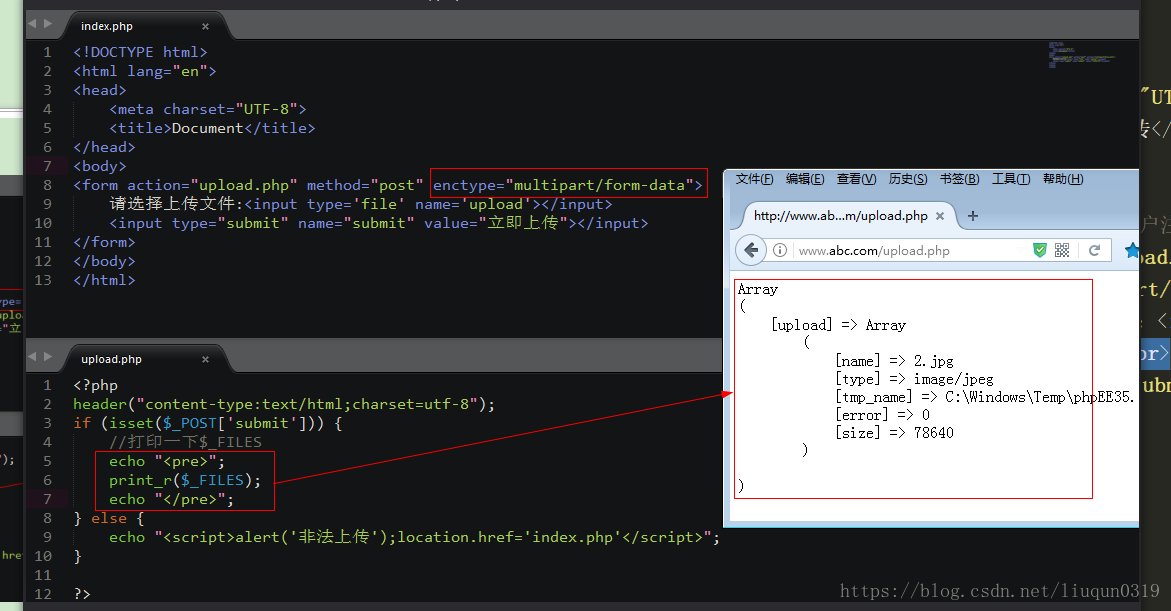The height and width of the screenshot is (611, 1171).
Task: Click the <title>Document</title> line
Action: (x=212, y=128)
